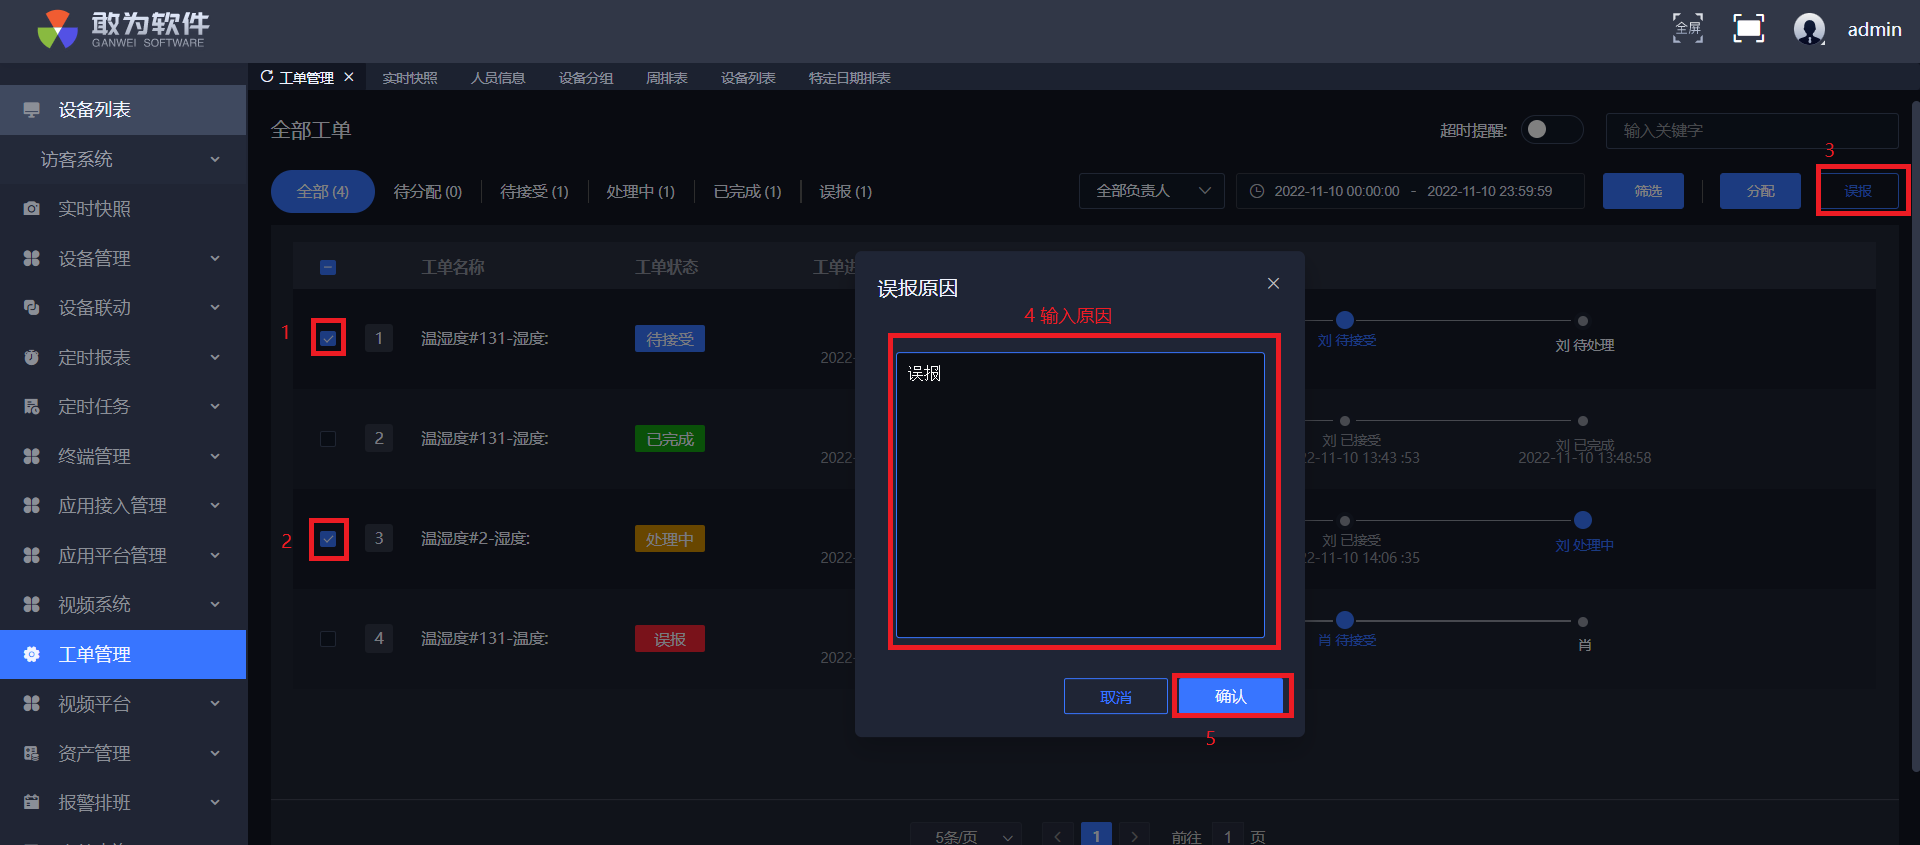Toggle the select-all checkbox in table header
This screenshot has width=1920, height=845.
328,267
